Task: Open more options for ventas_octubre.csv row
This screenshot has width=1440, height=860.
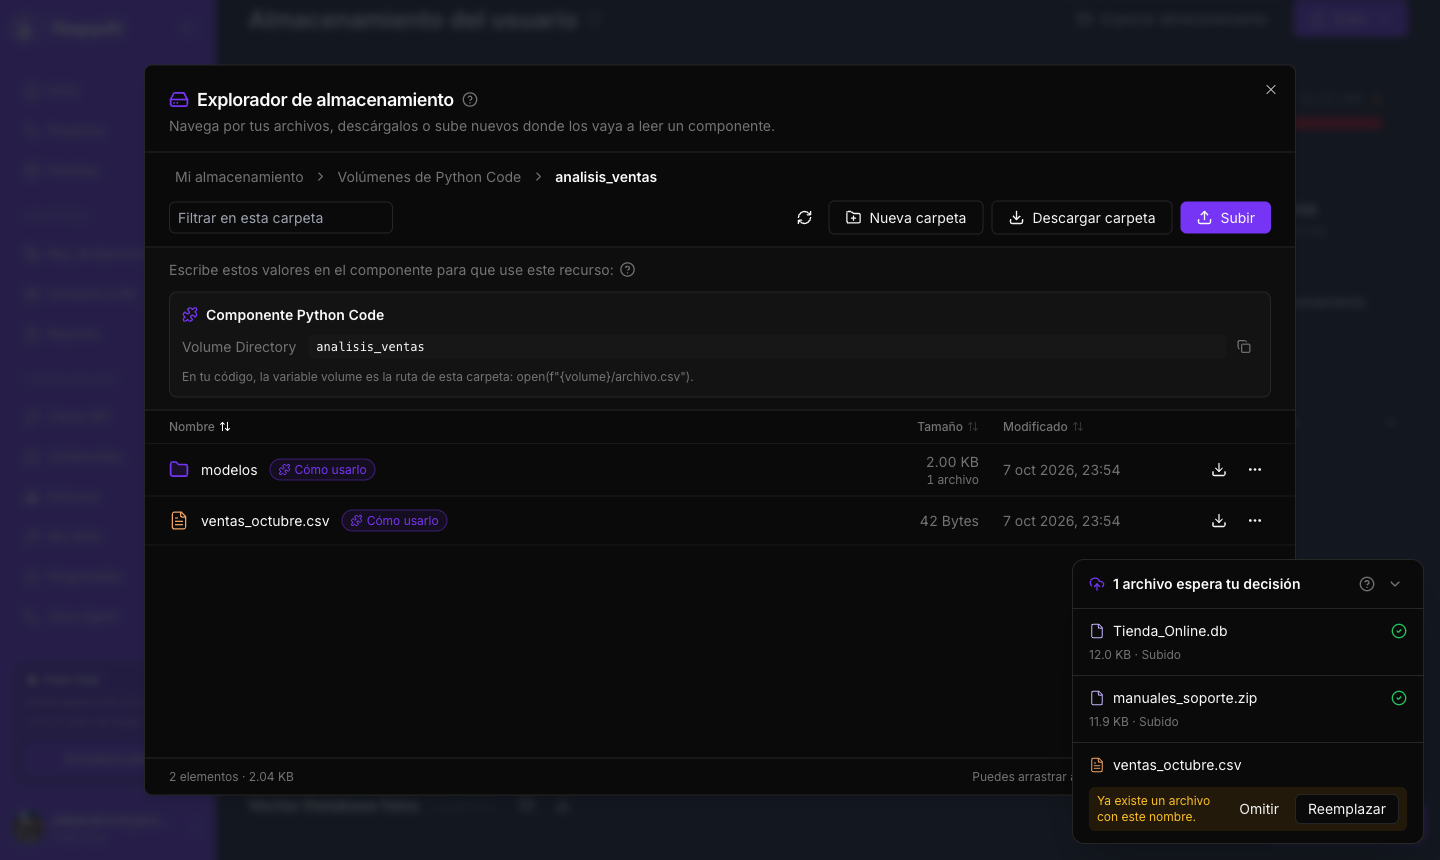Action: click(1255, 521)
